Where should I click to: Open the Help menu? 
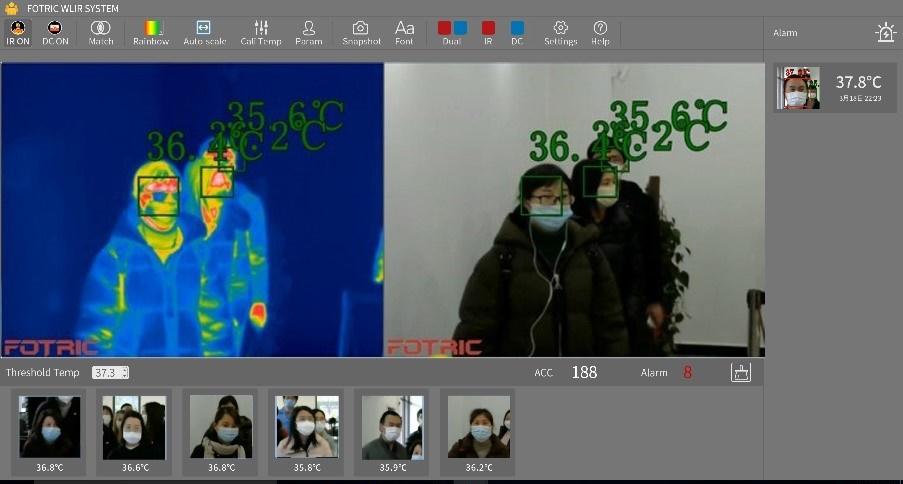click(x=600, y=33)
